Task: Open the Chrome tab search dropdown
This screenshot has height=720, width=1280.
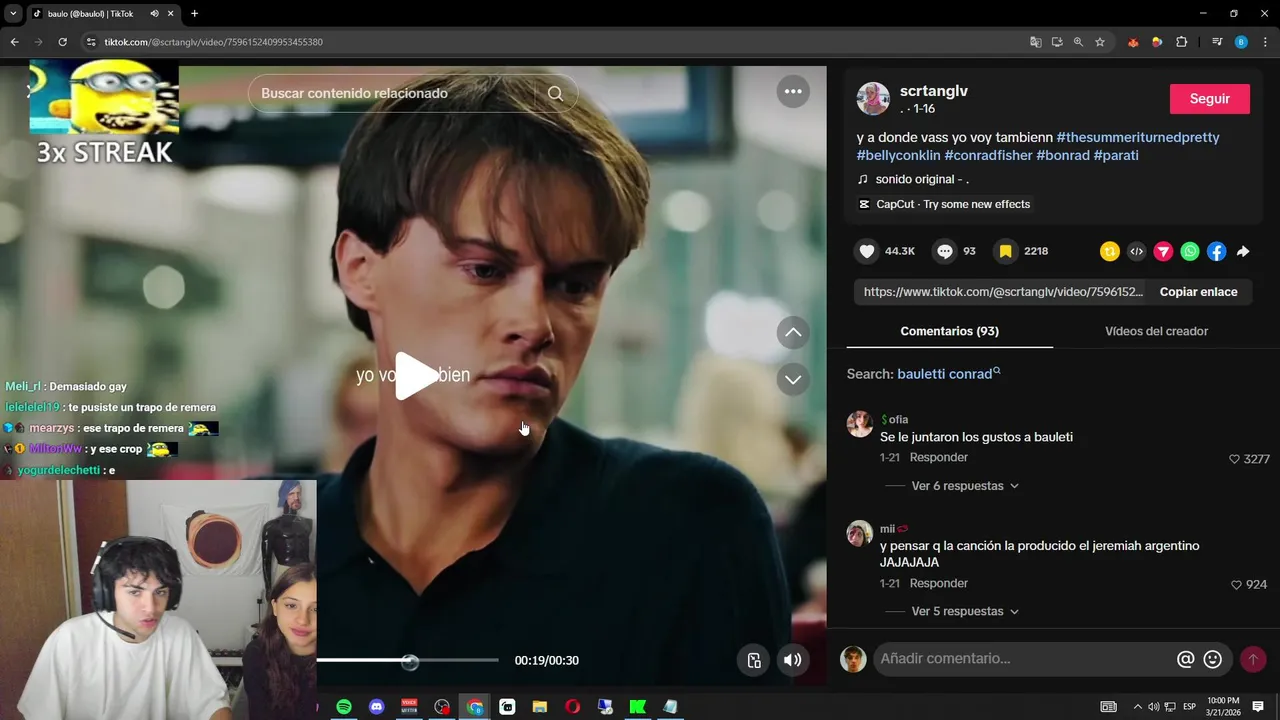Action: 13,14
